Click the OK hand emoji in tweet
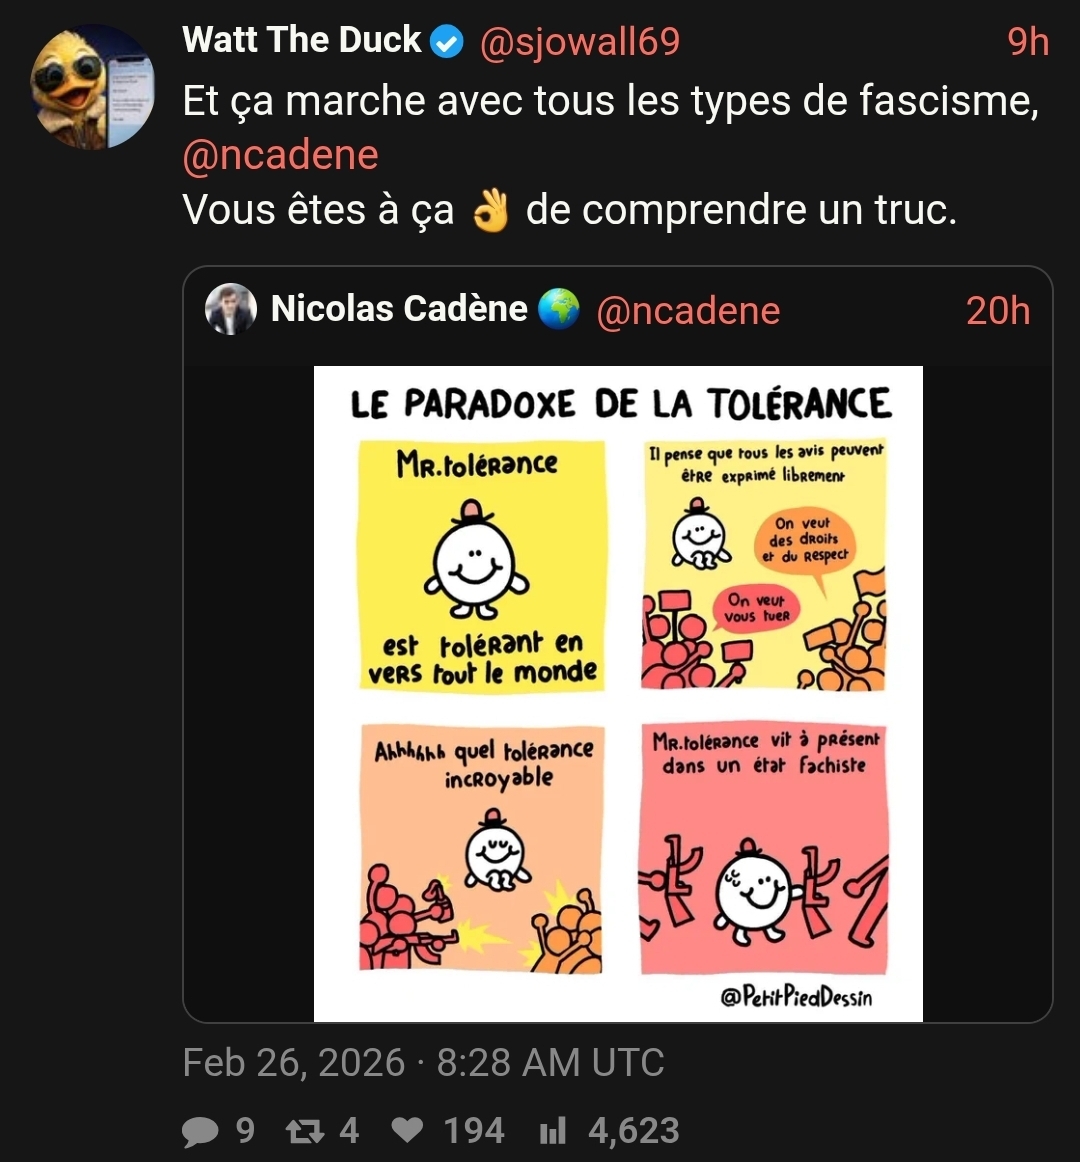 click(491, 210)
